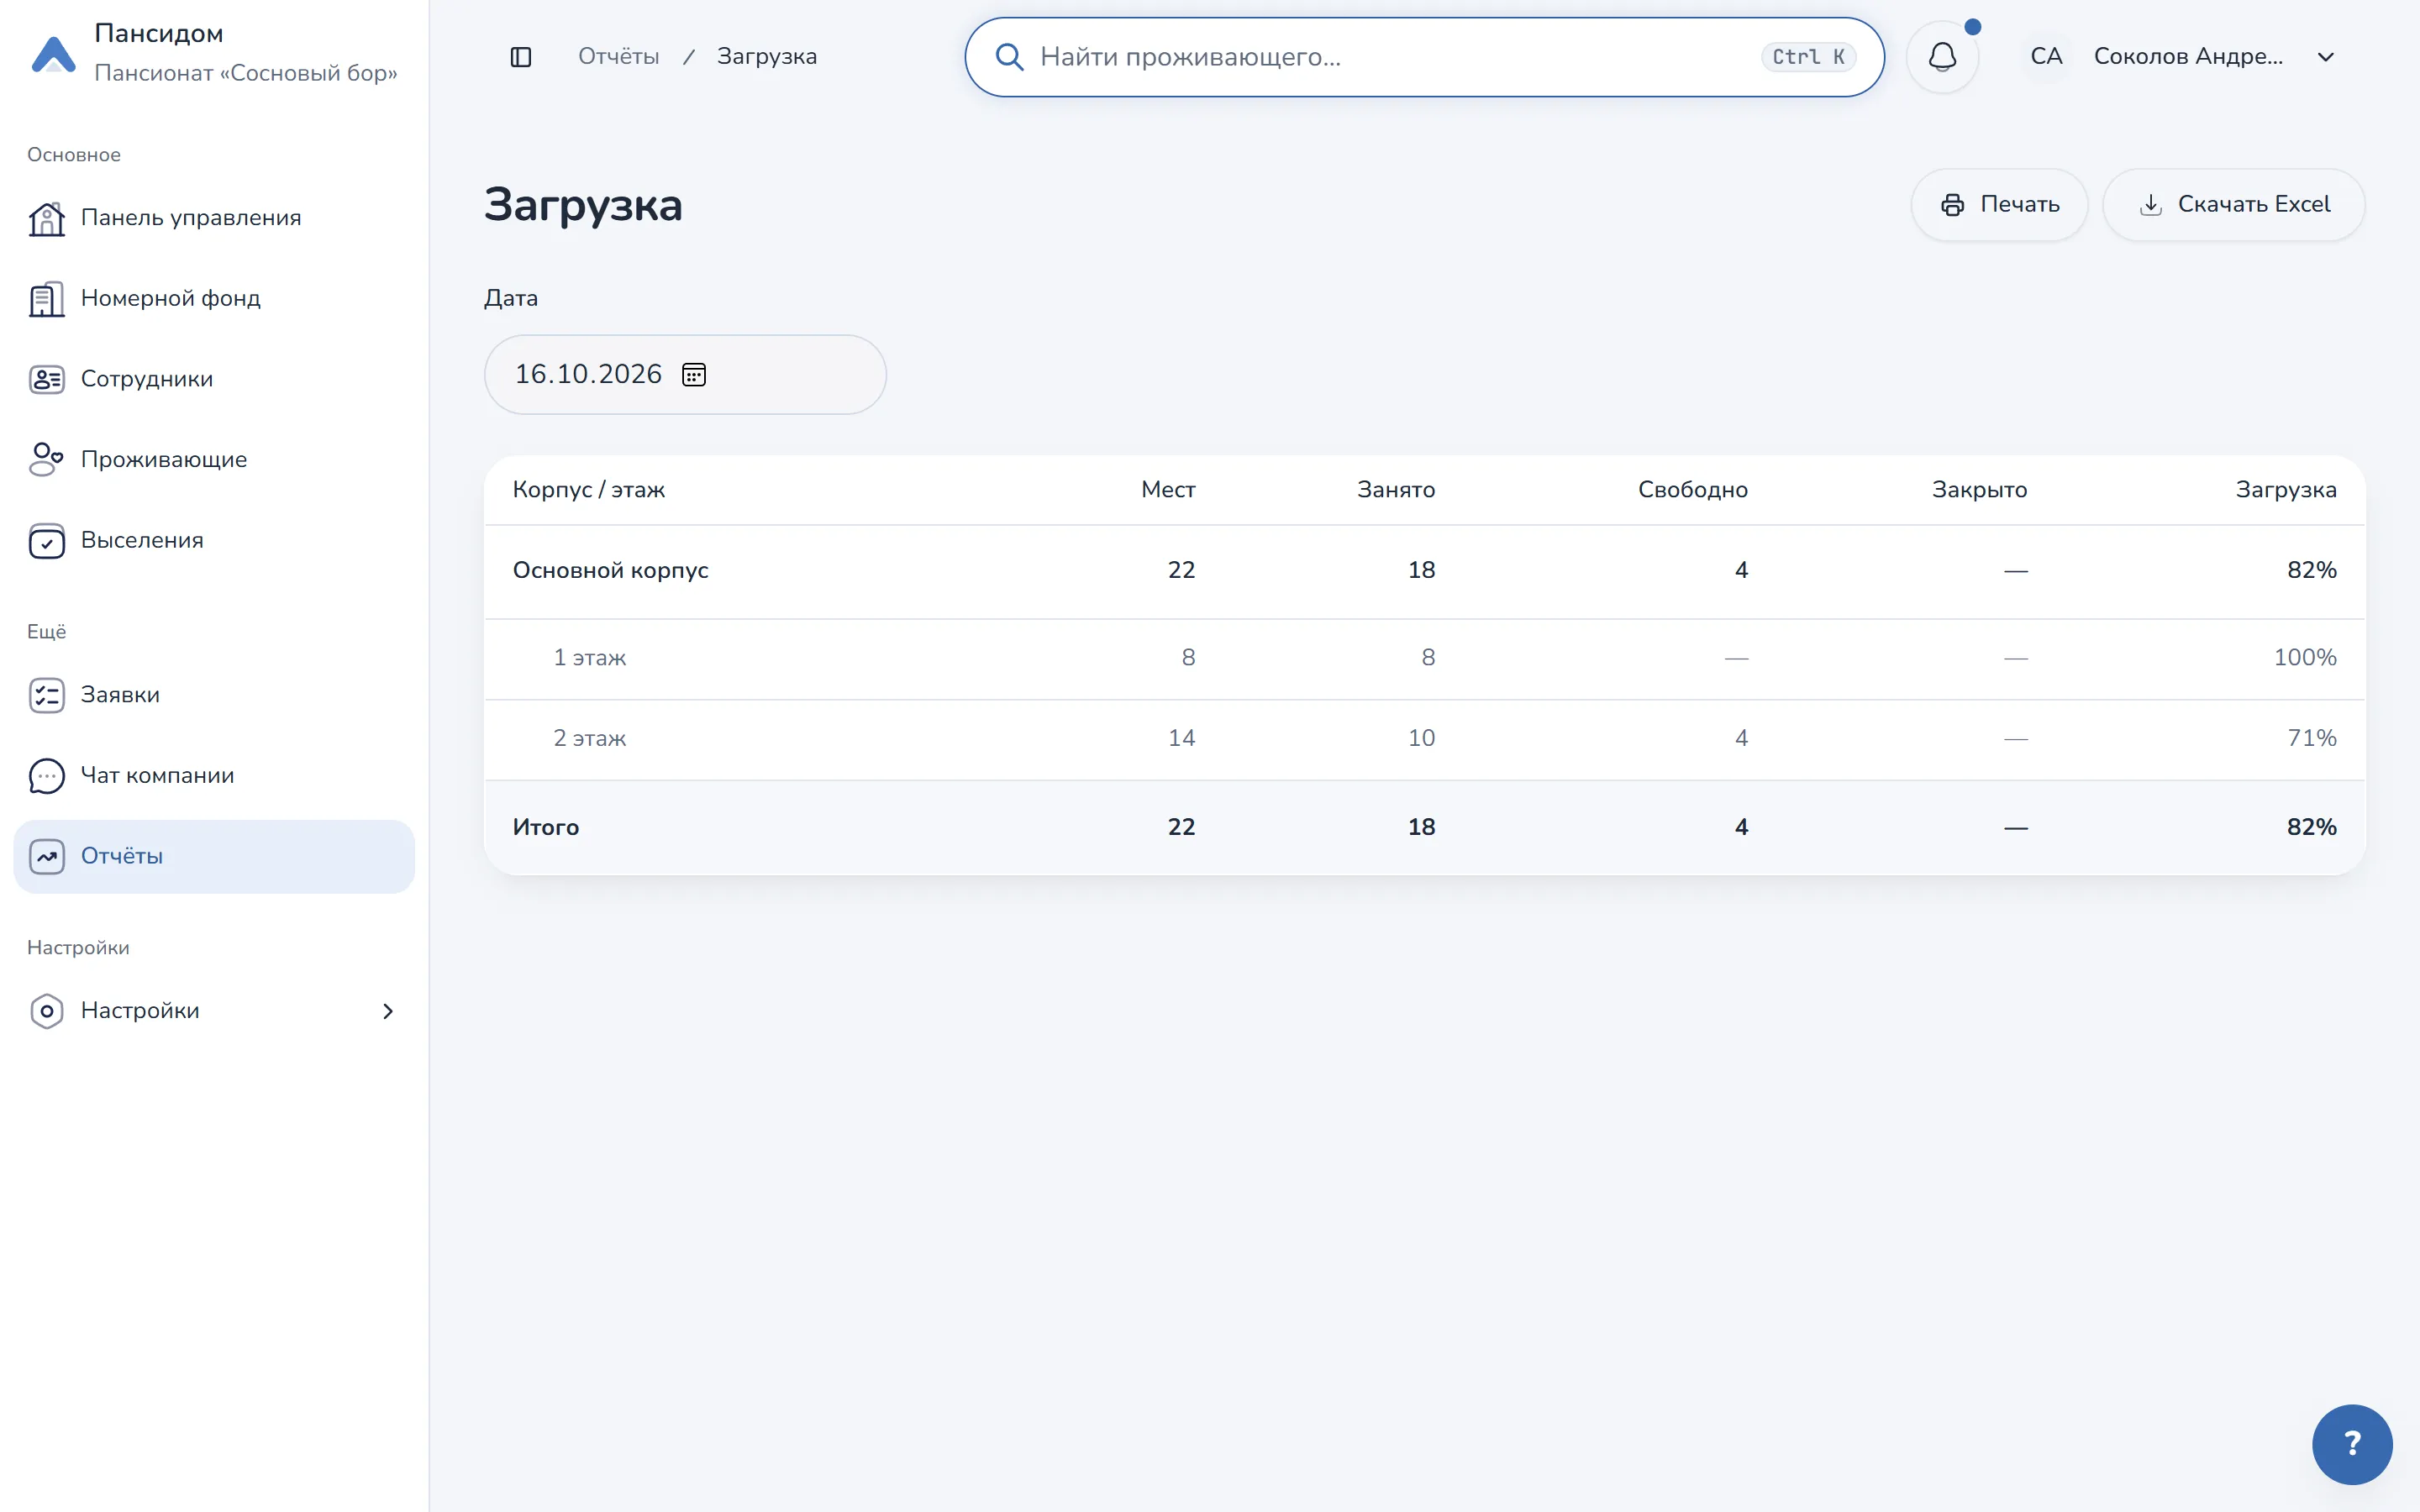This screenshot has height=1512, width=2420.
Task: Open the help question mark button
Action: (x=2352, y=1444)
